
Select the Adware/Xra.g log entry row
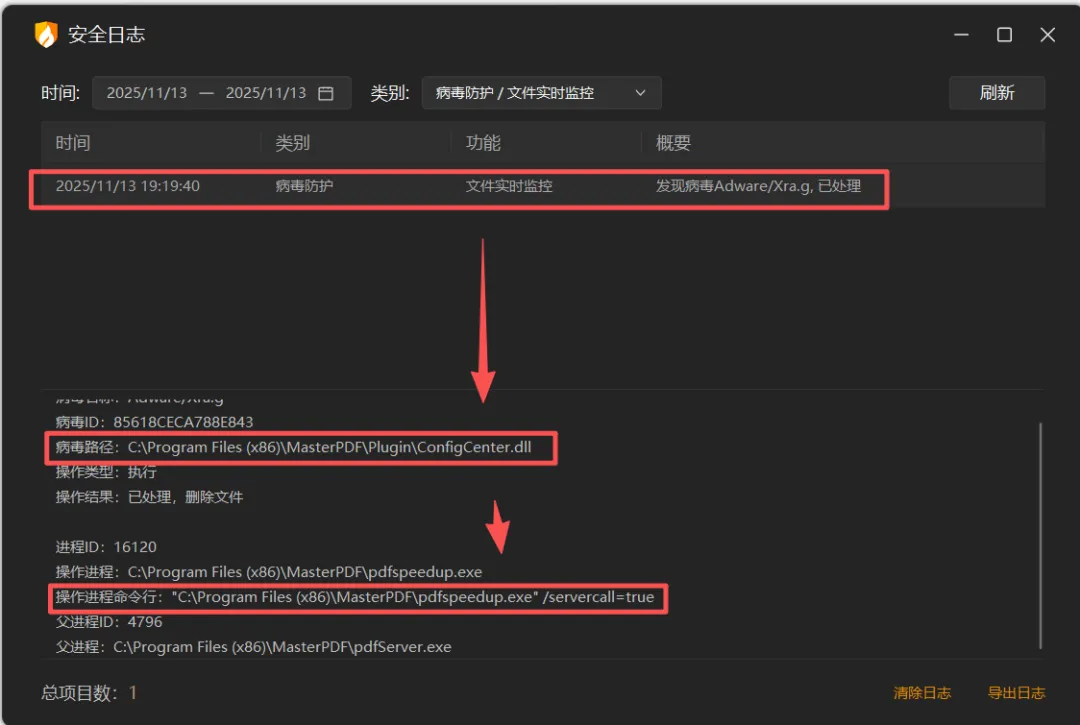click(x=458, y=187)
